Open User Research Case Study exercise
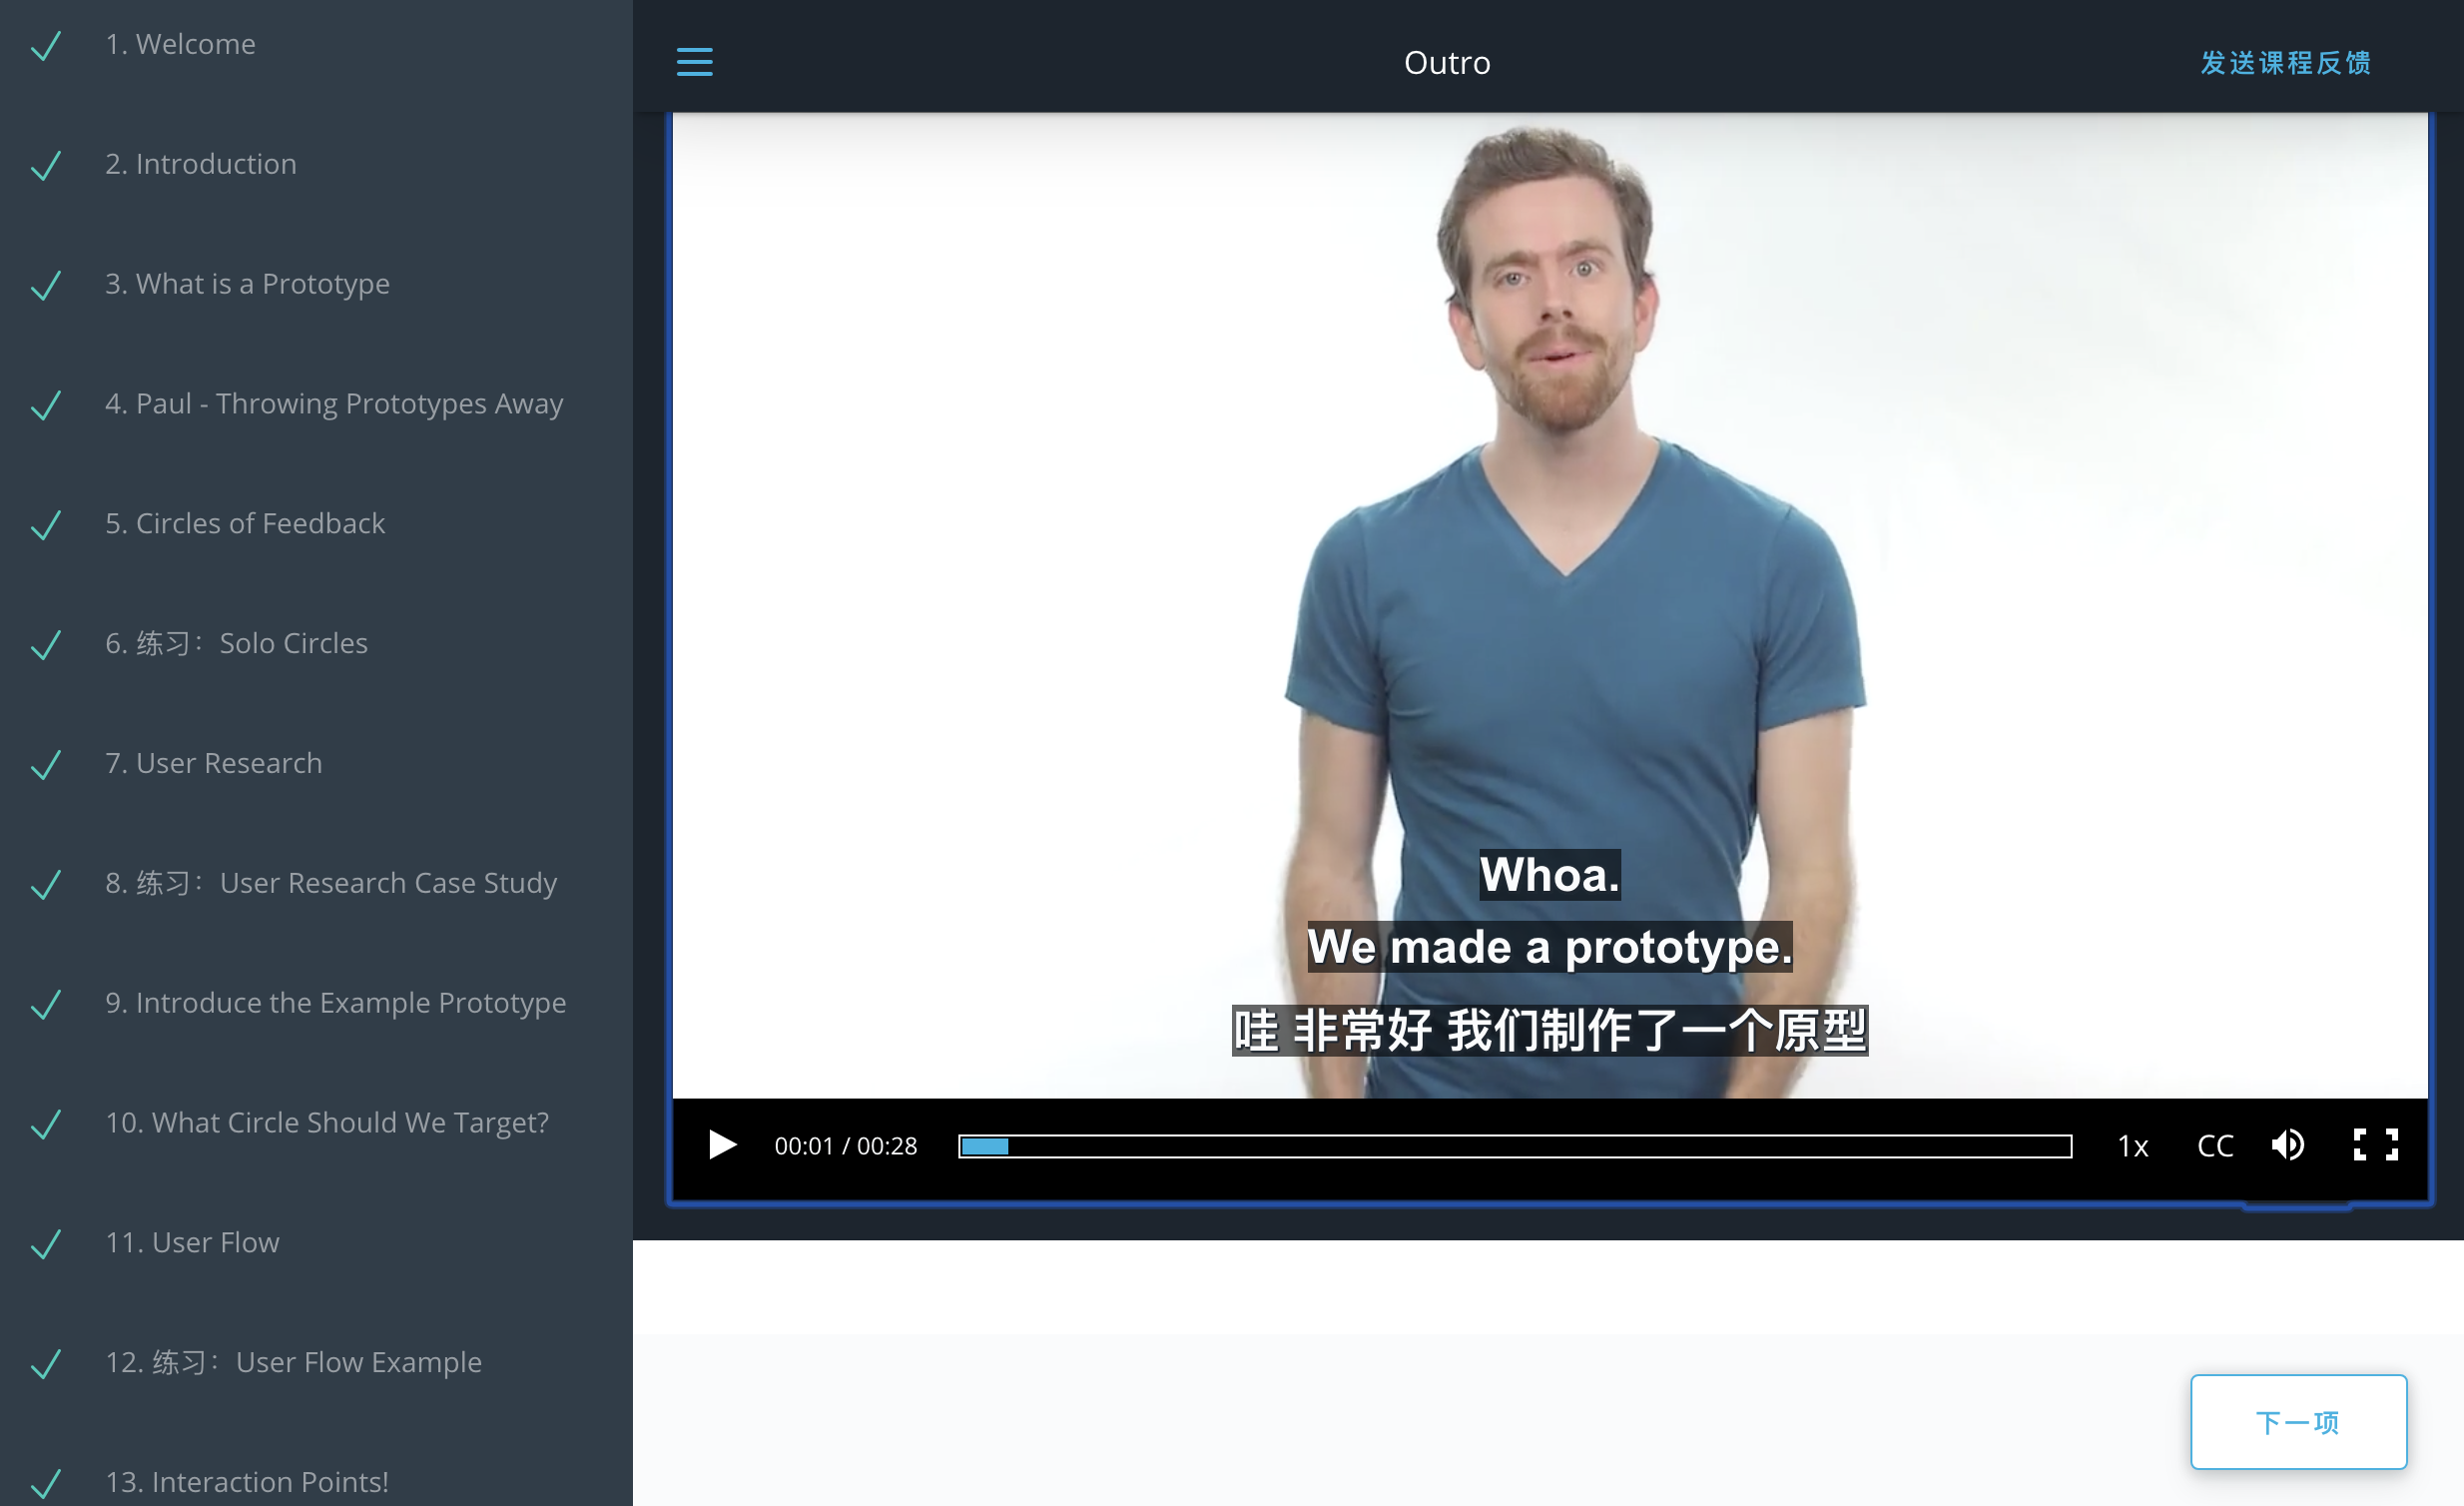 [331, 883]
